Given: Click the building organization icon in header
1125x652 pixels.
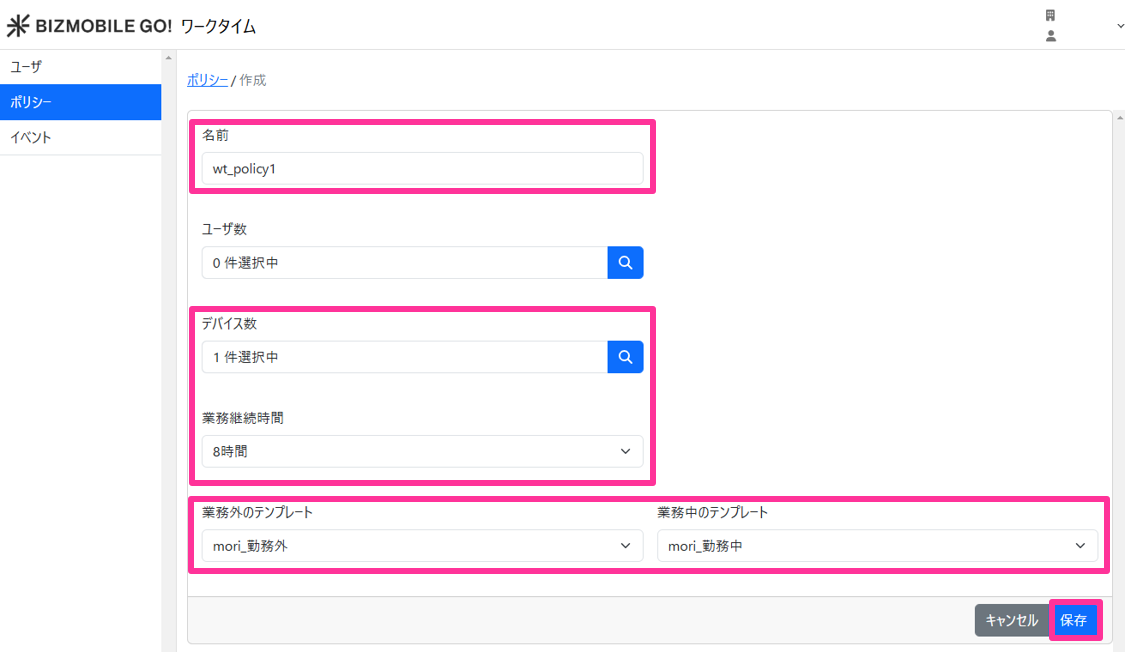Looking at the screenshot, I should pos(1050,16).
